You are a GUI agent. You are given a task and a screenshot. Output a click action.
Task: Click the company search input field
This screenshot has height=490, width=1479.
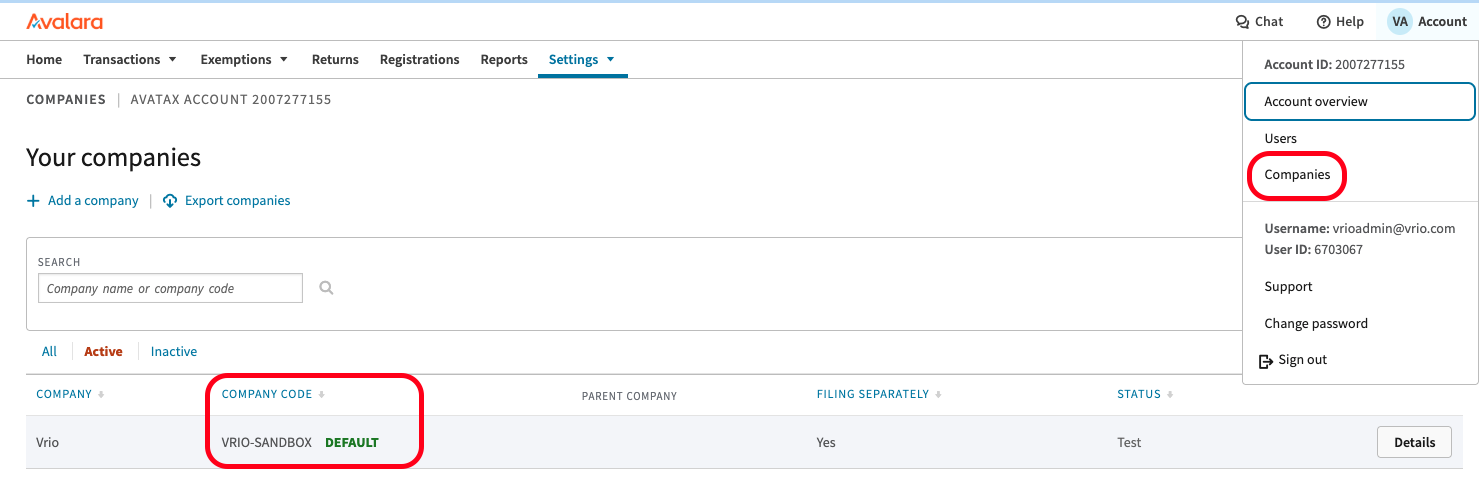click(170, 288)
